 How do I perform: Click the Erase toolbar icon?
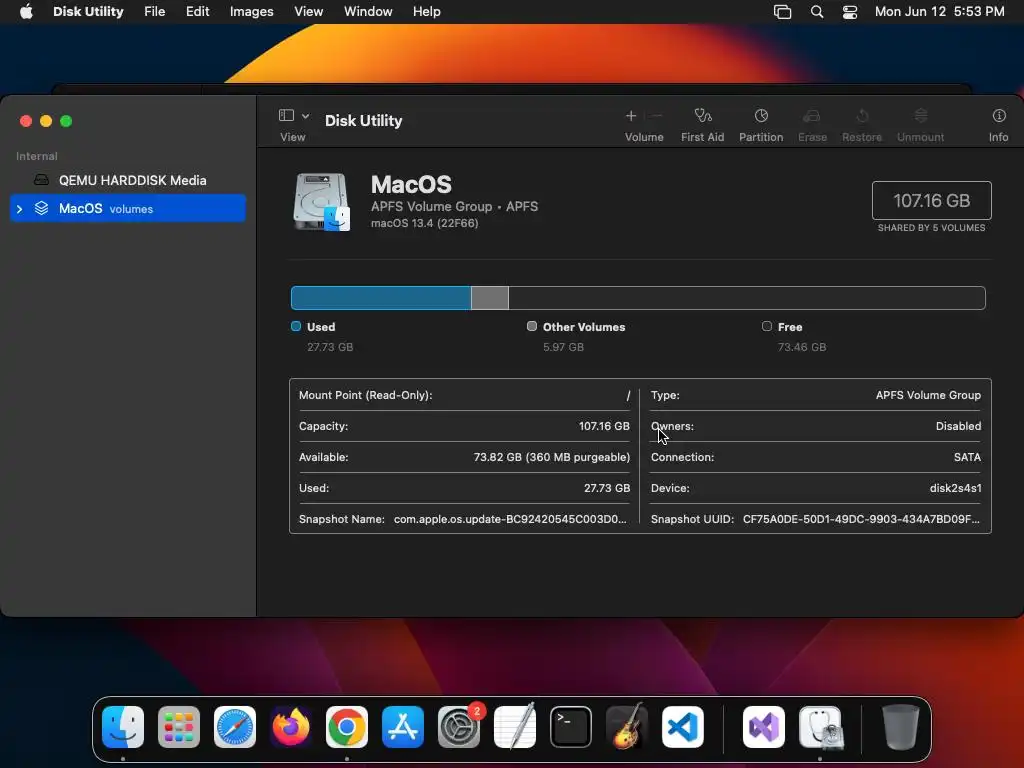click(812, 116)
